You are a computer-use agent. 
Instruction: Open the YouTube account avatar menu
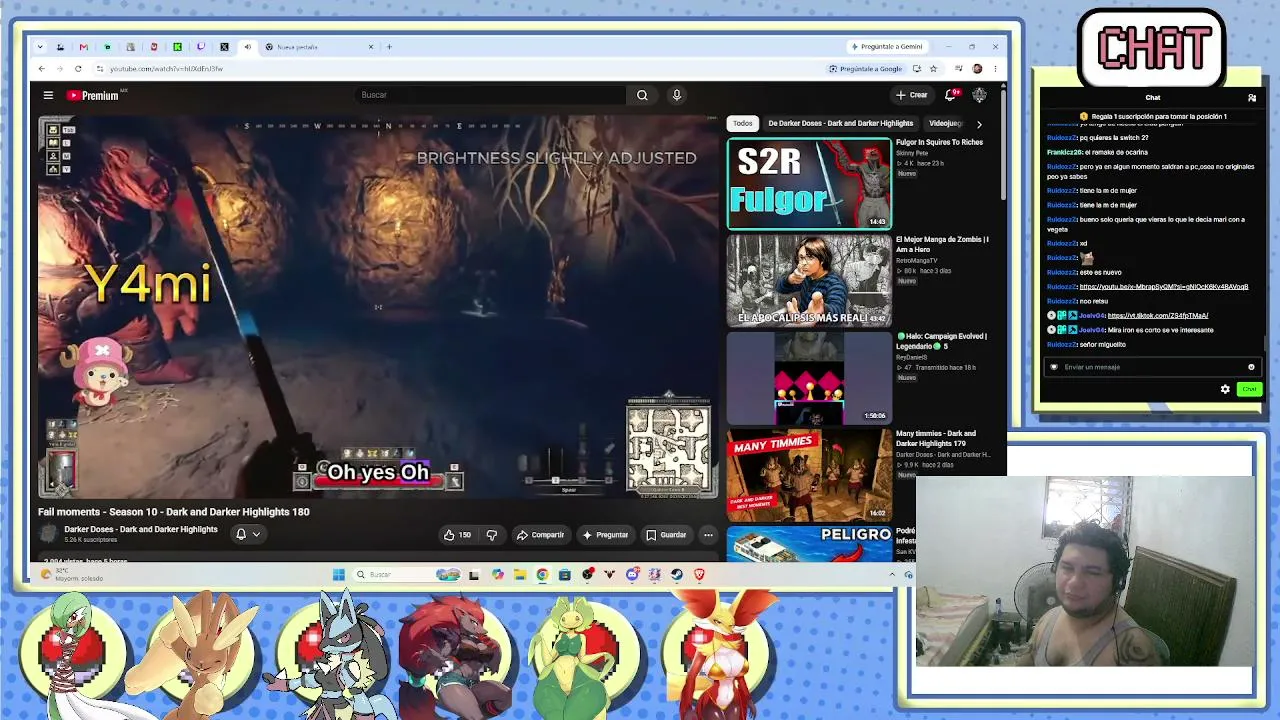(x=979, y=95)
